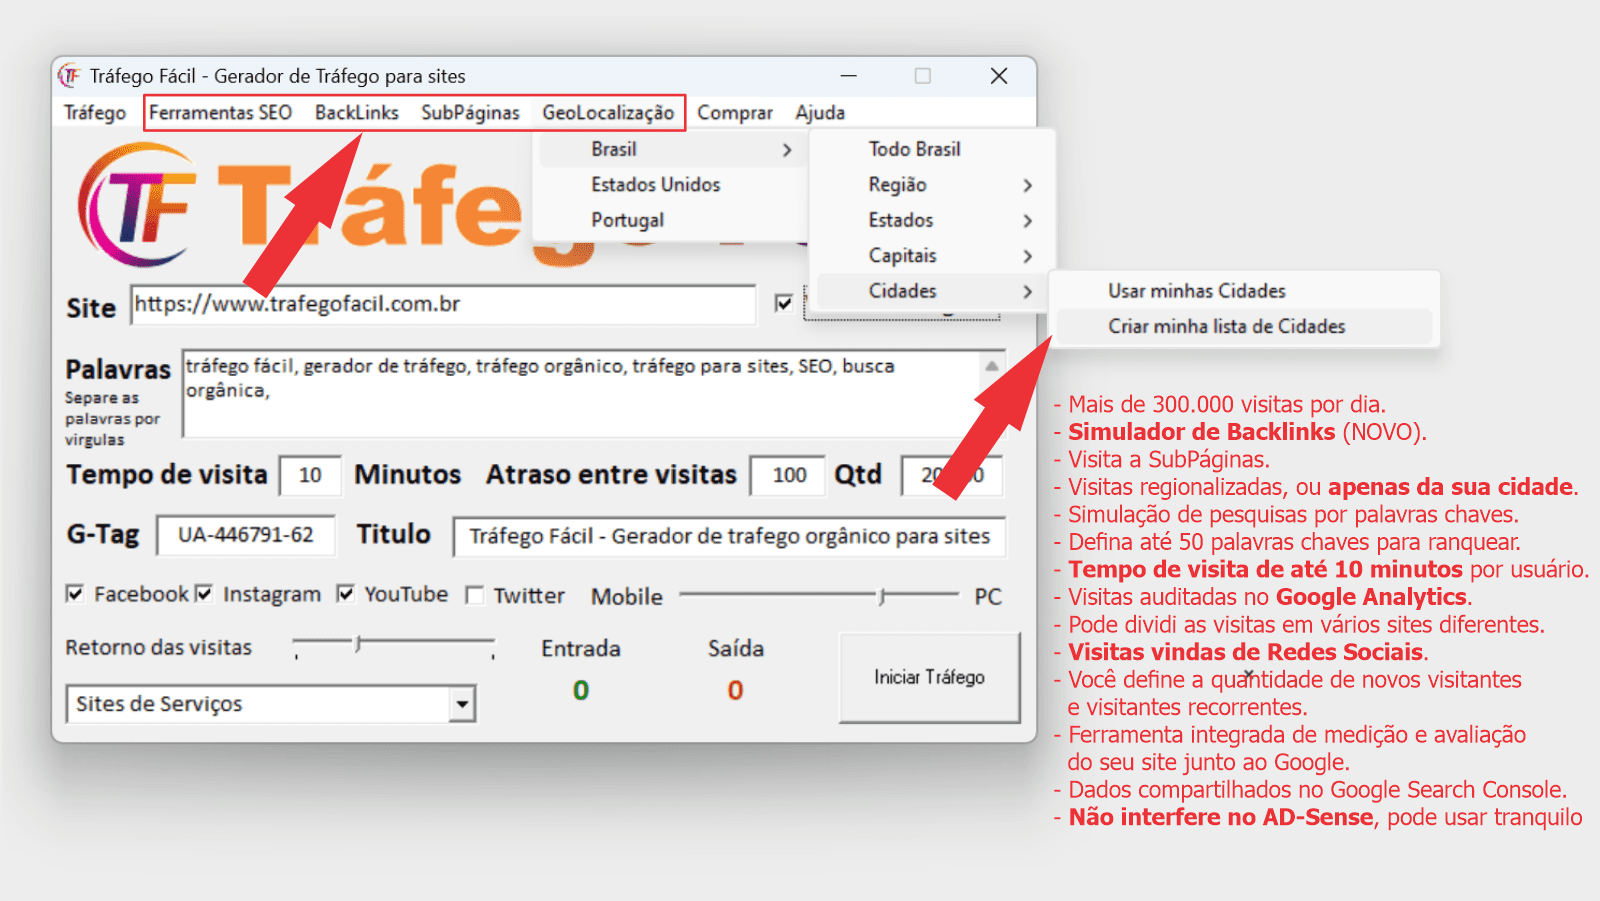Click the Tráfego Fácil title bar app icon
This screenshot has width=1600, height=901.
(70, 76)
